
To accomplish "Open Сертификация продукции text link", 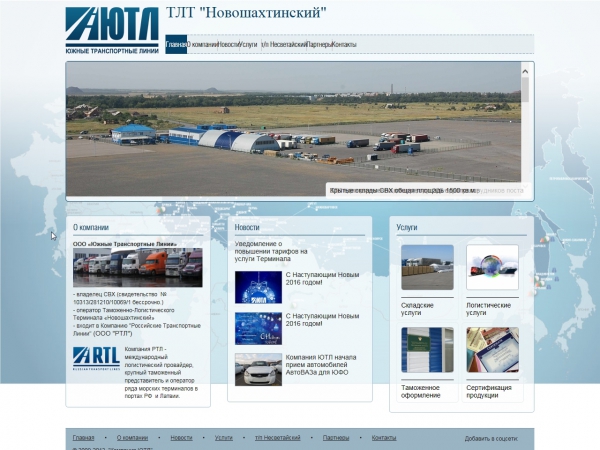I will click(489, 391).
